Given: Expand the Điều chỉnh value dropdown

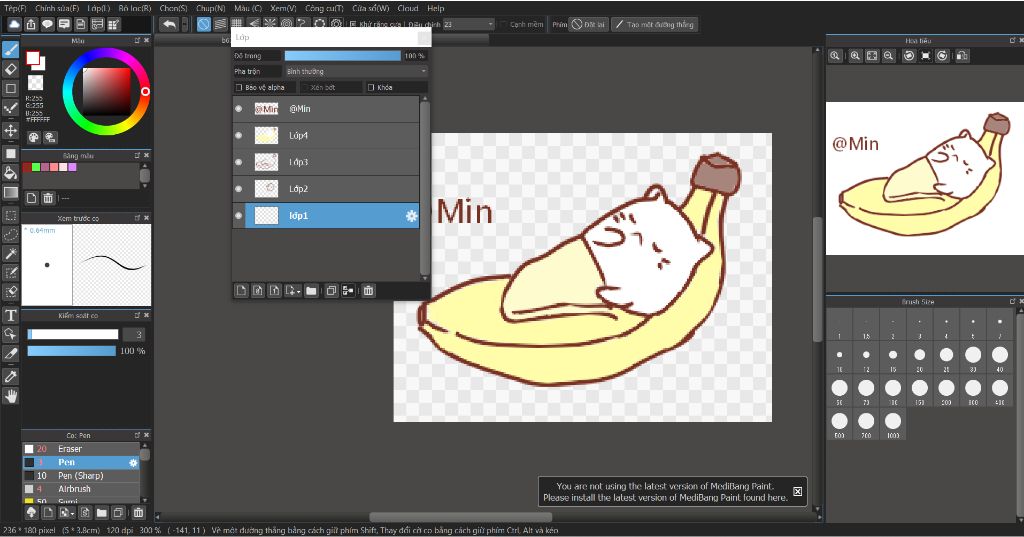Looking at the screenshot, I should (490, 24).
